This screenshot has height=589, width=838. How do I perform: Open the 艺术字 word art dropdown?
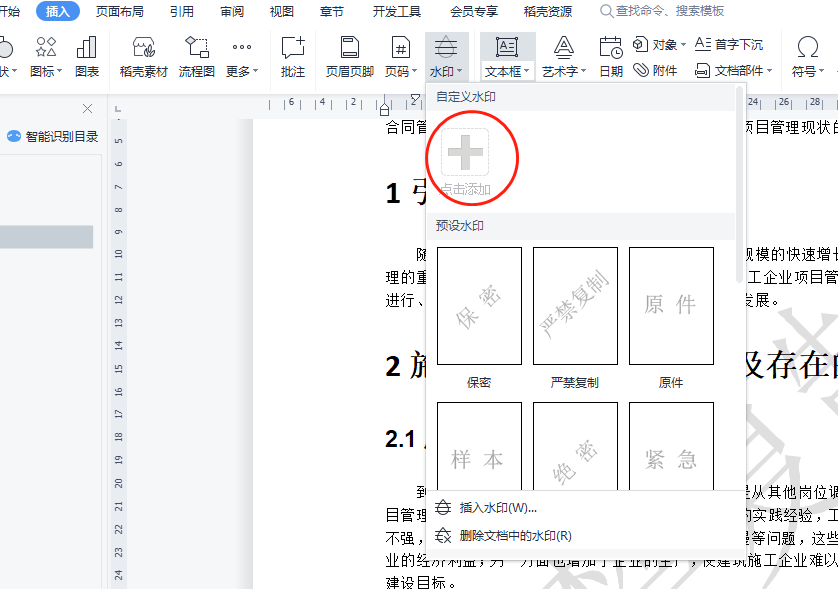coord(564,57)
